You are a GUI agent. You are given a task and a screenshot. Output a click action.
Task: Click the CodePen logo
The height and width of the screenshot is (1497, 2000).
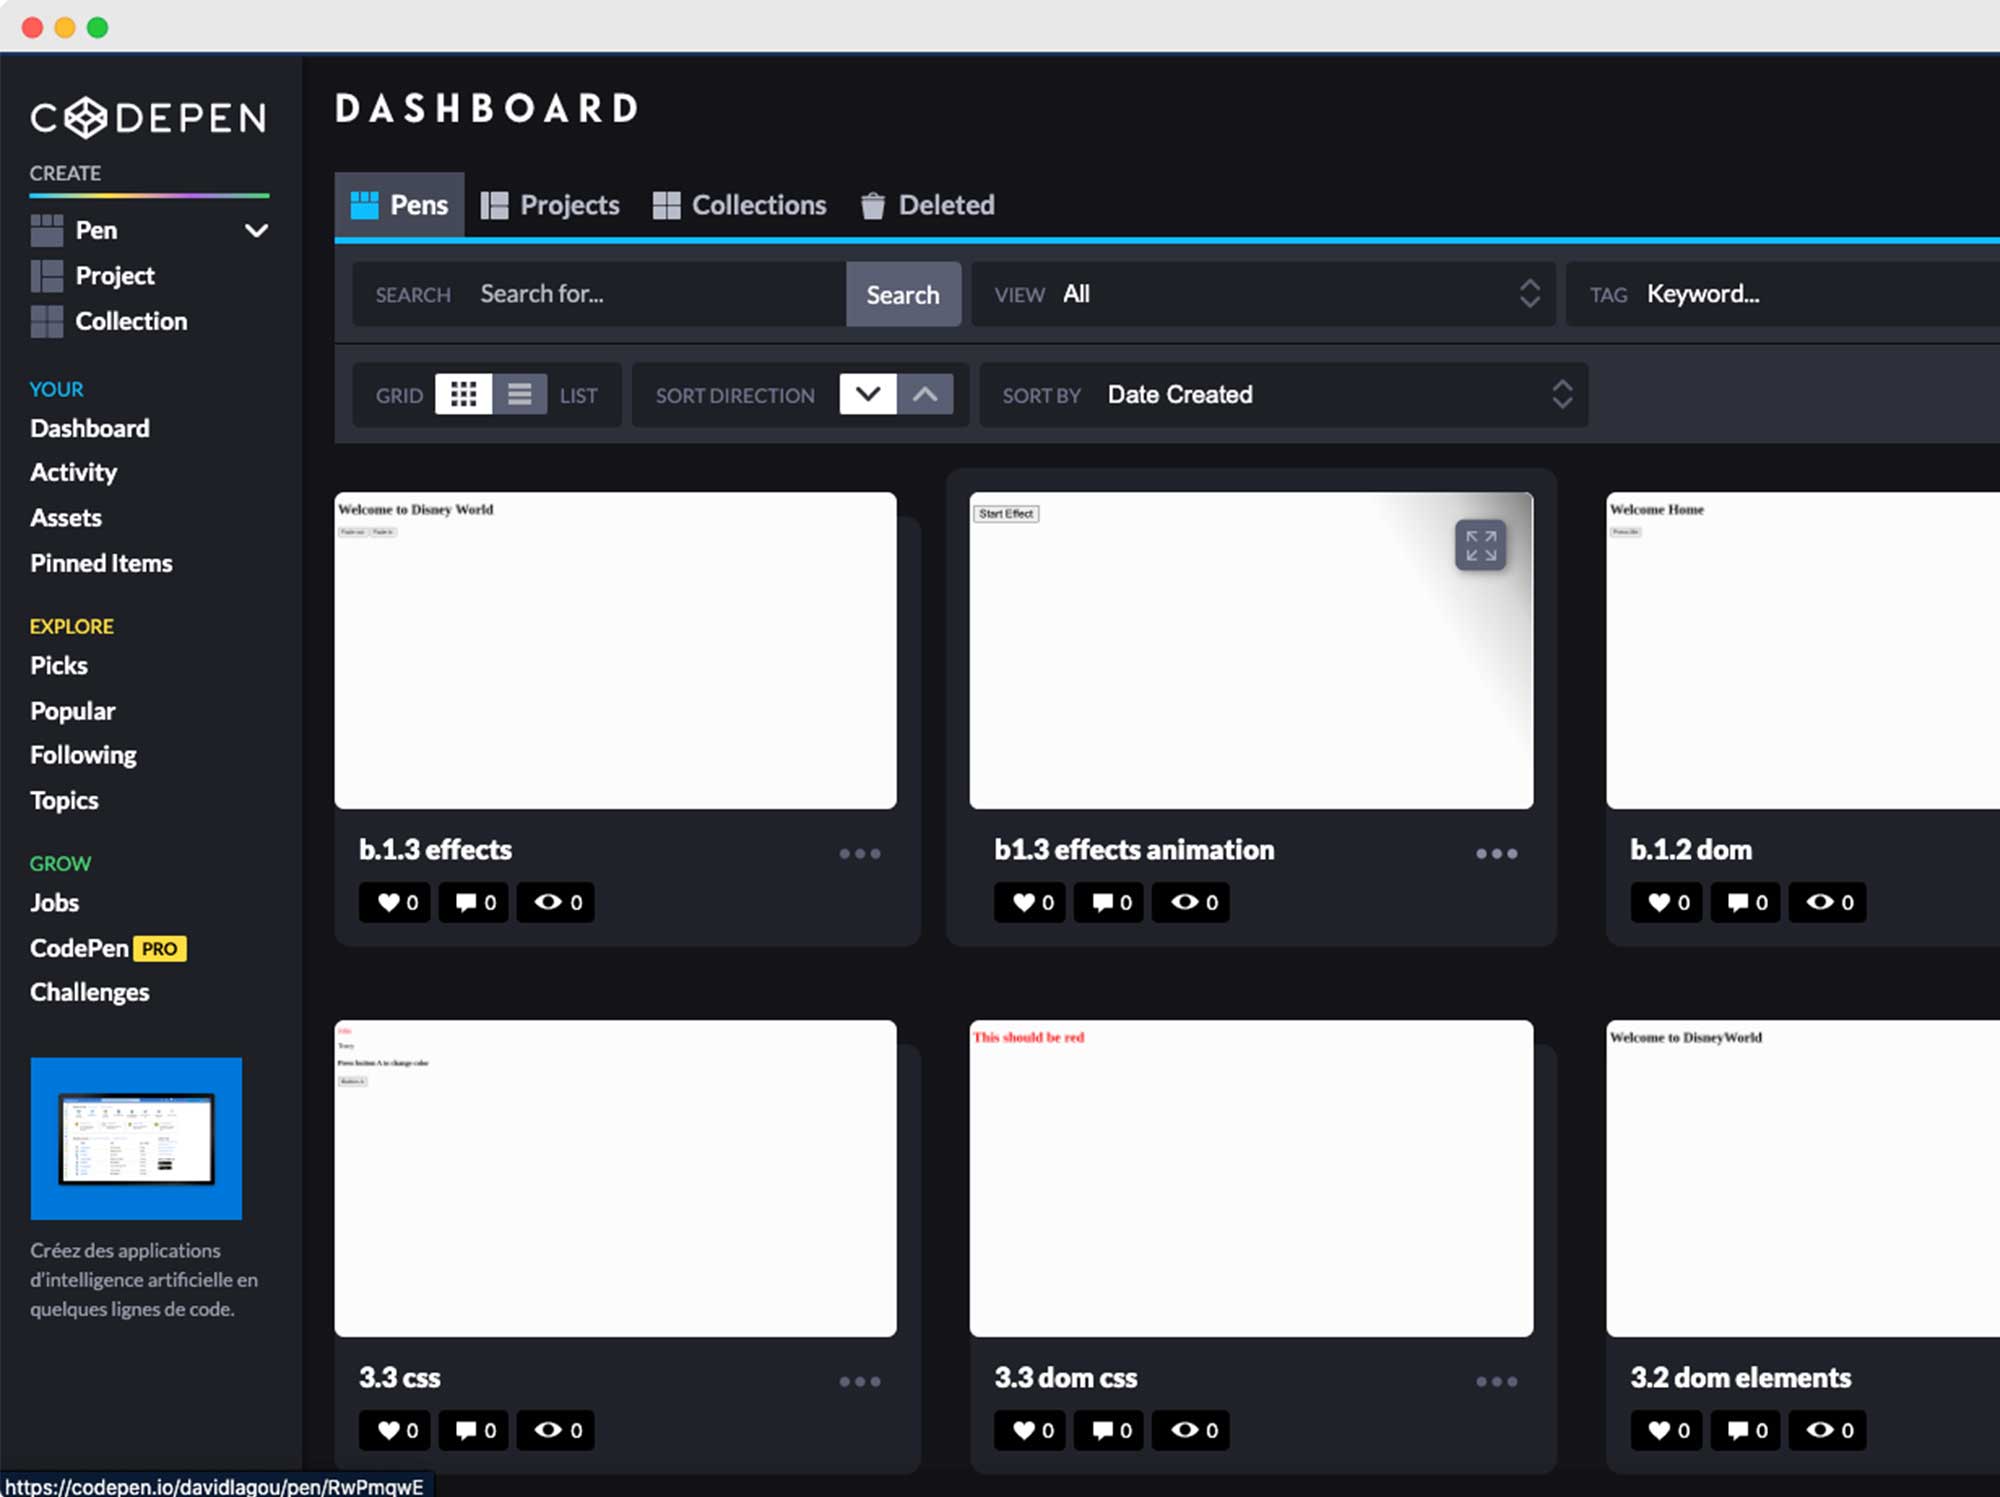coord(148,118)
